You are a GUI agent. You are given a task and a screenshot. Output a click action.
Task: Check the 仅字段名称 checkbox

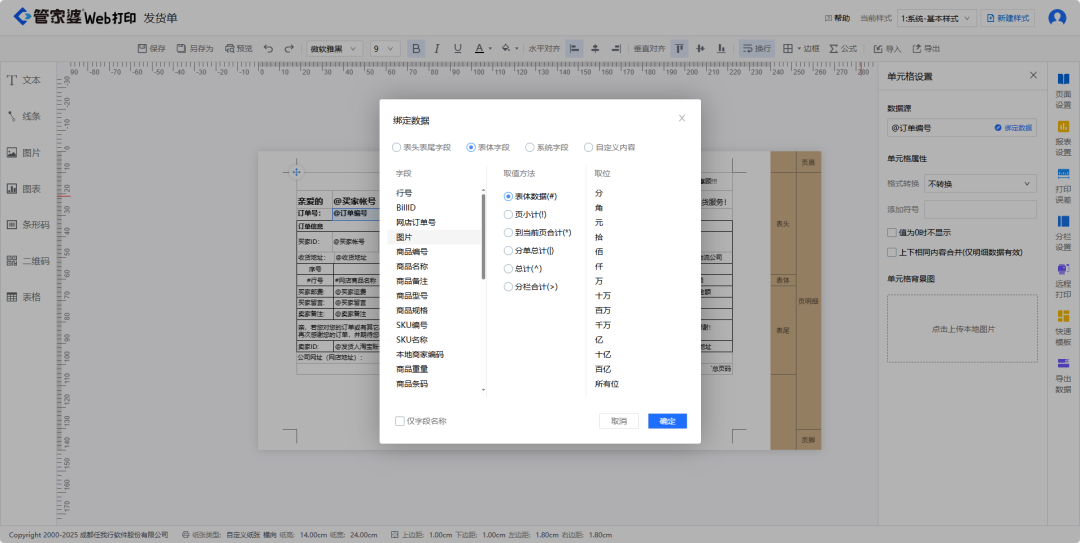[400, 421]
